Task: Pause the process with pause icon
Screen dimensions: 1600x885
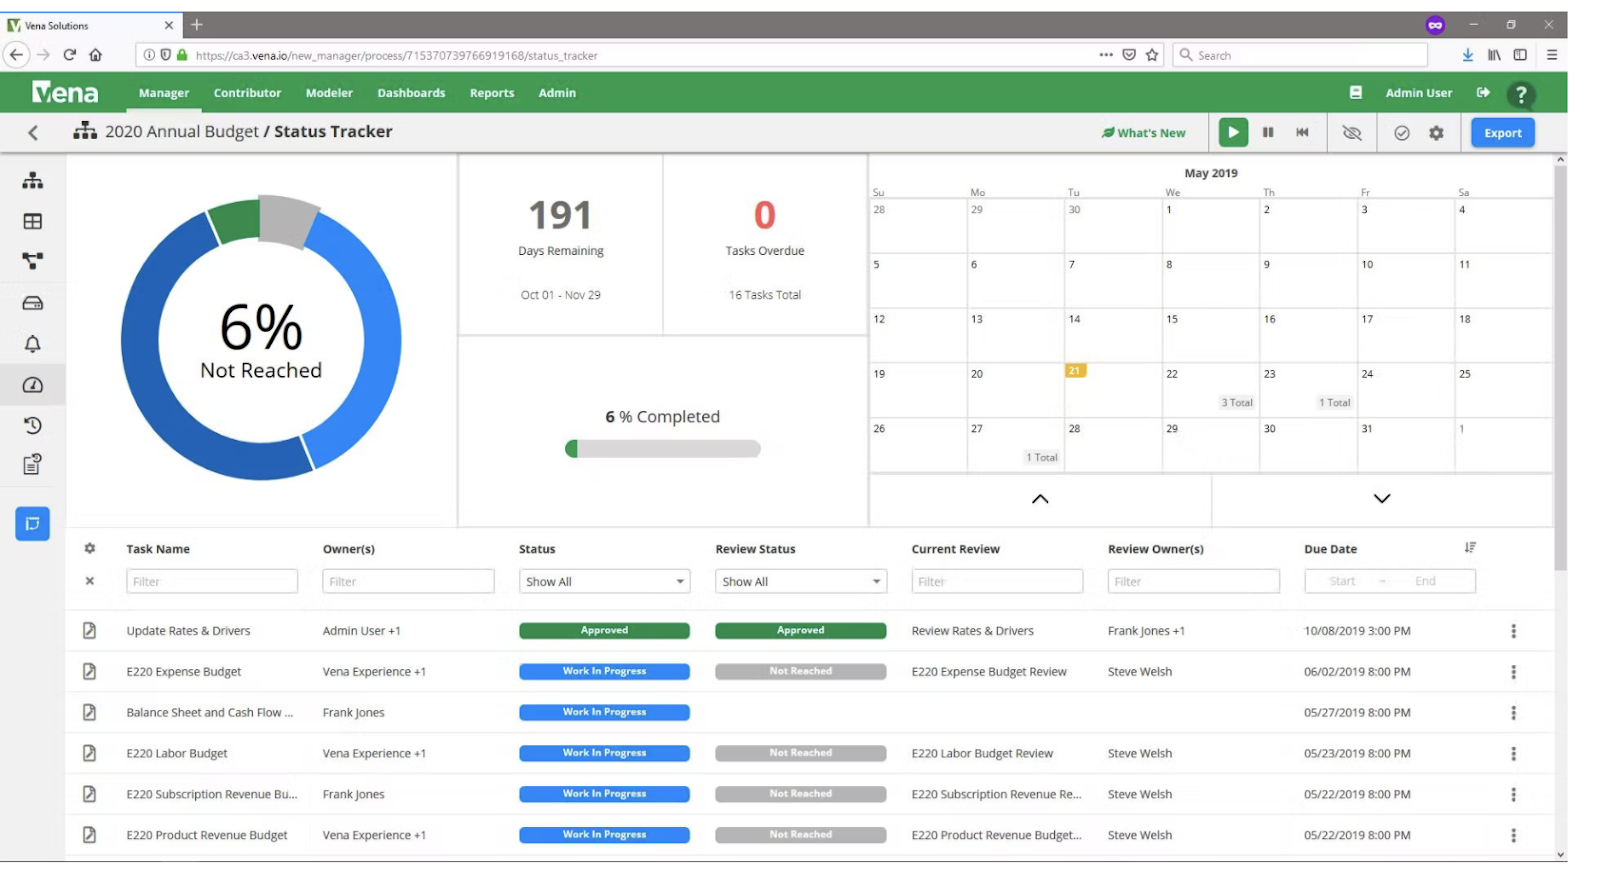Action: point(1268,132)
